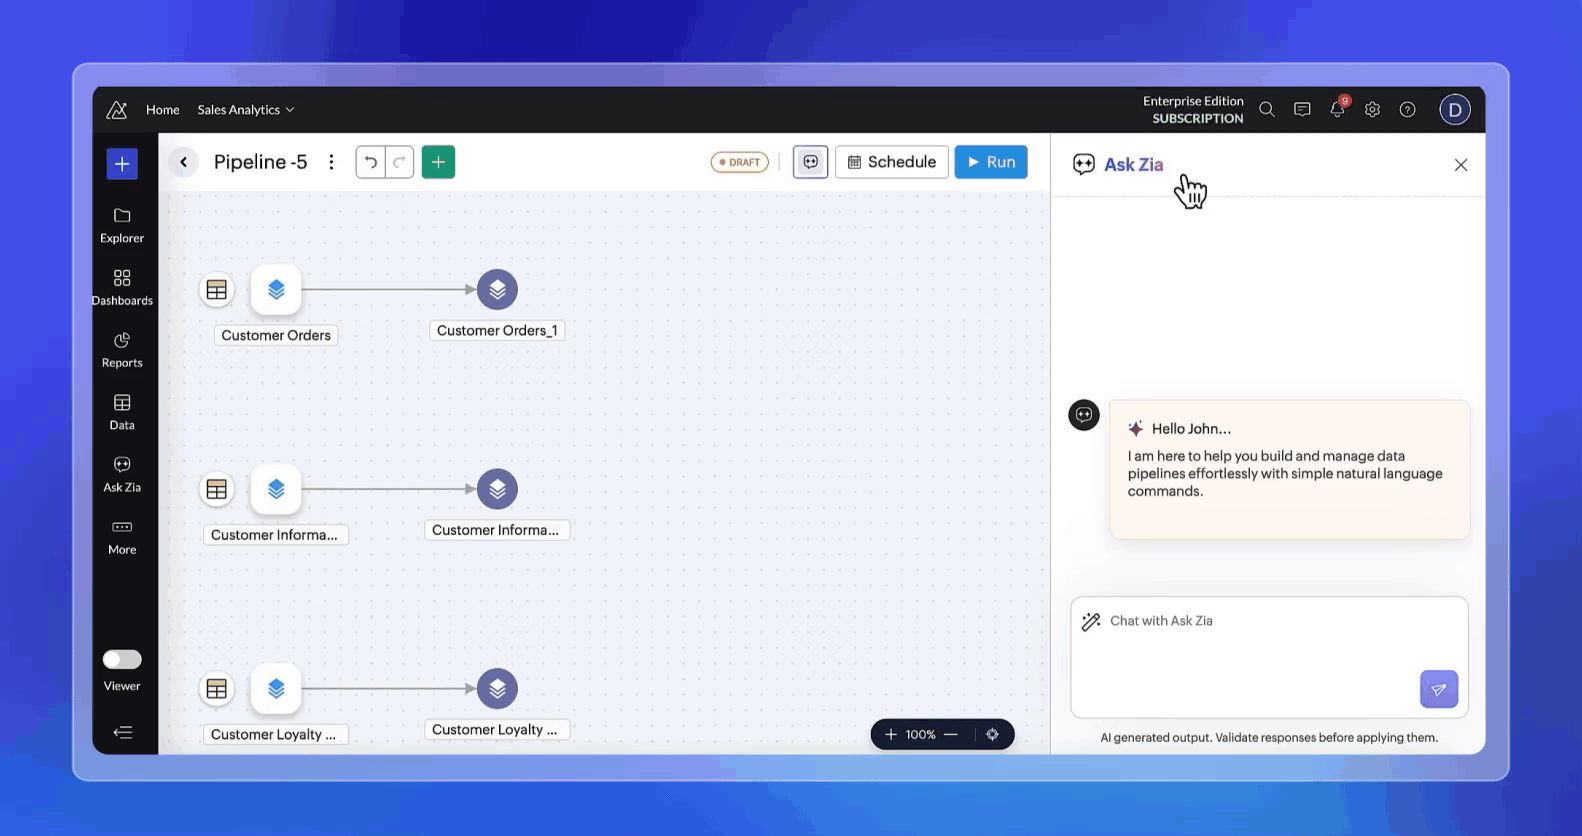
Task: Open the Pipeline -5 three-dot options menu
Action: (331, 162)
